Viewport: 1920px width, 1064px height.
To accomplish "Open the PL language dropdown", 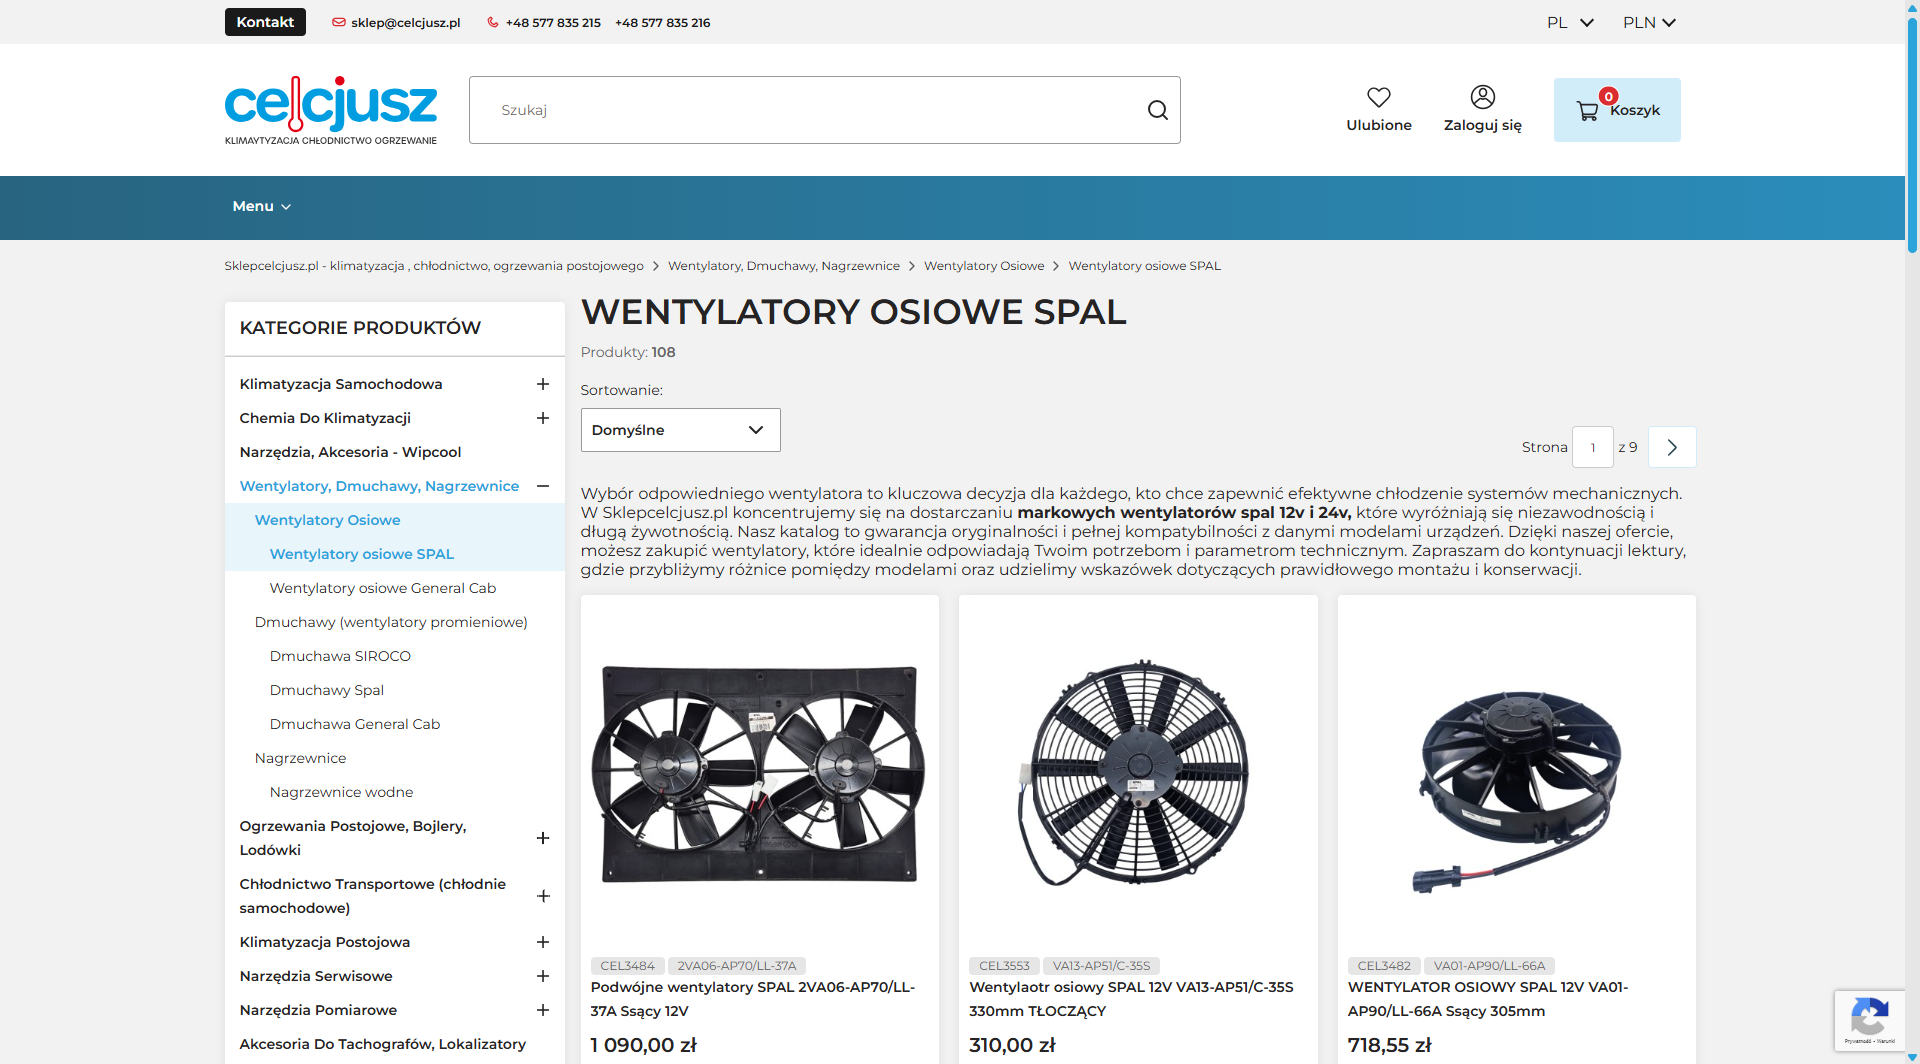I will pyautogui.click(x=1569, y=22).
